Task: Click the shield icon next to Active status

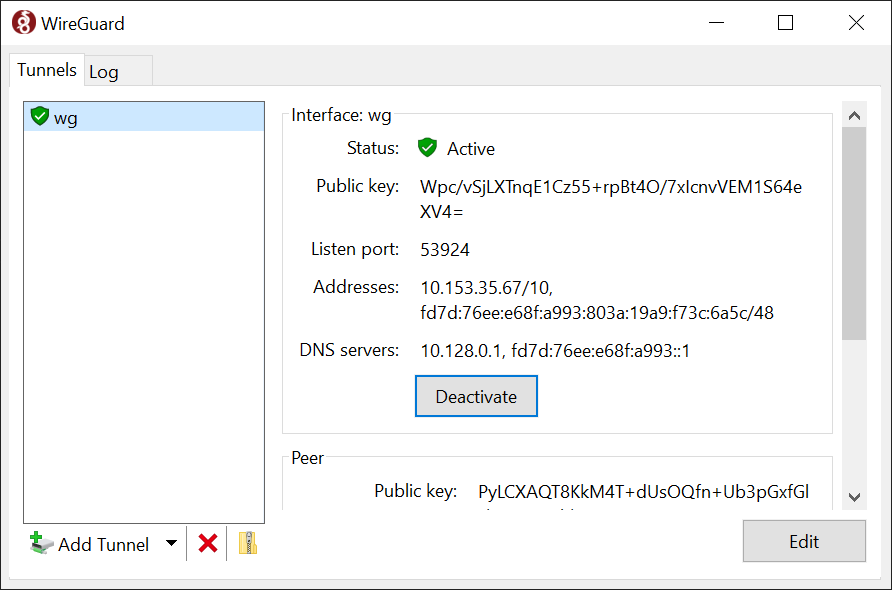Action: click(x=427, y=147)
